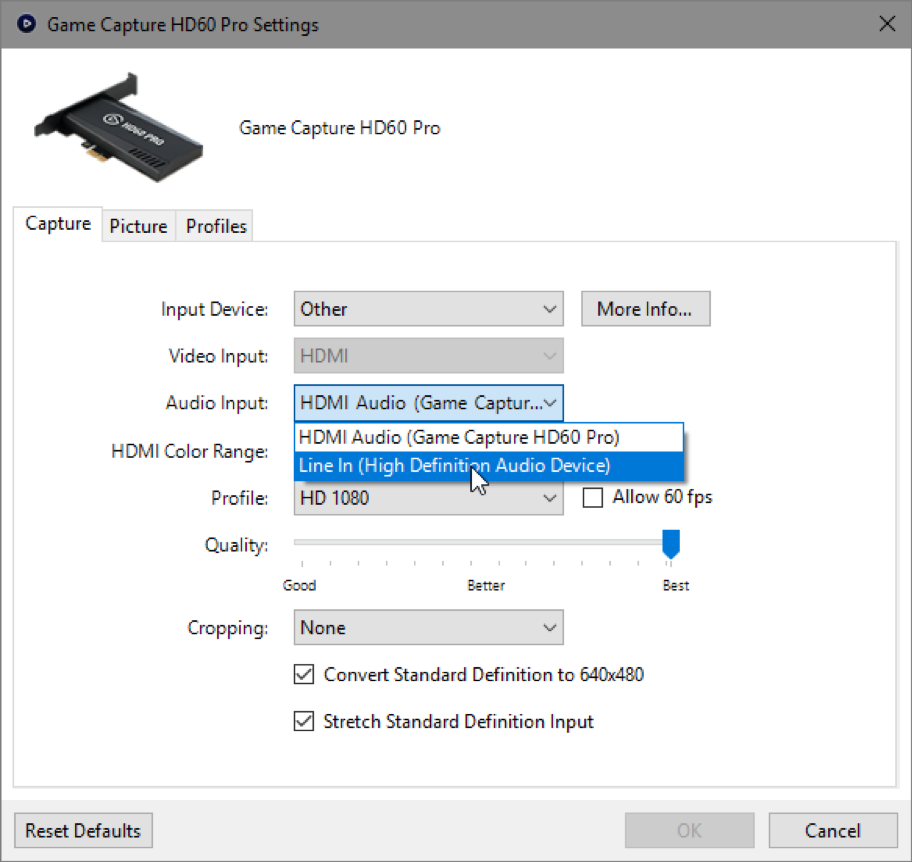The width and height of the screenshot is (912, 862).
Task: Expand the Input Device dropdown
Action: (x=428, y=309)
